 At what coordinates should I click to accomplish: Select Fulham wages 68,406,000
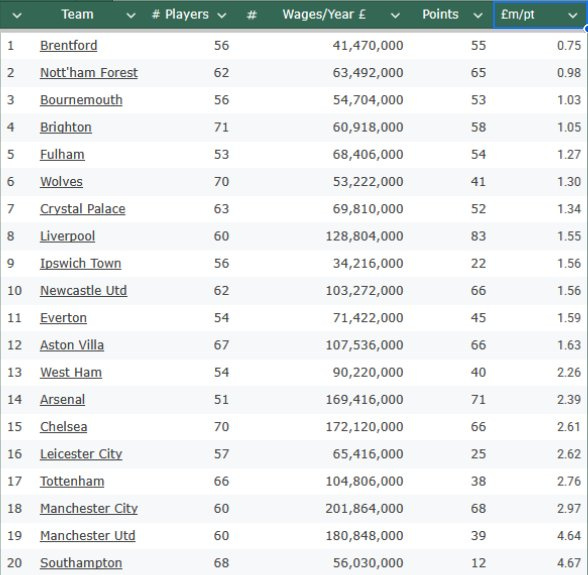coord(368,155)
